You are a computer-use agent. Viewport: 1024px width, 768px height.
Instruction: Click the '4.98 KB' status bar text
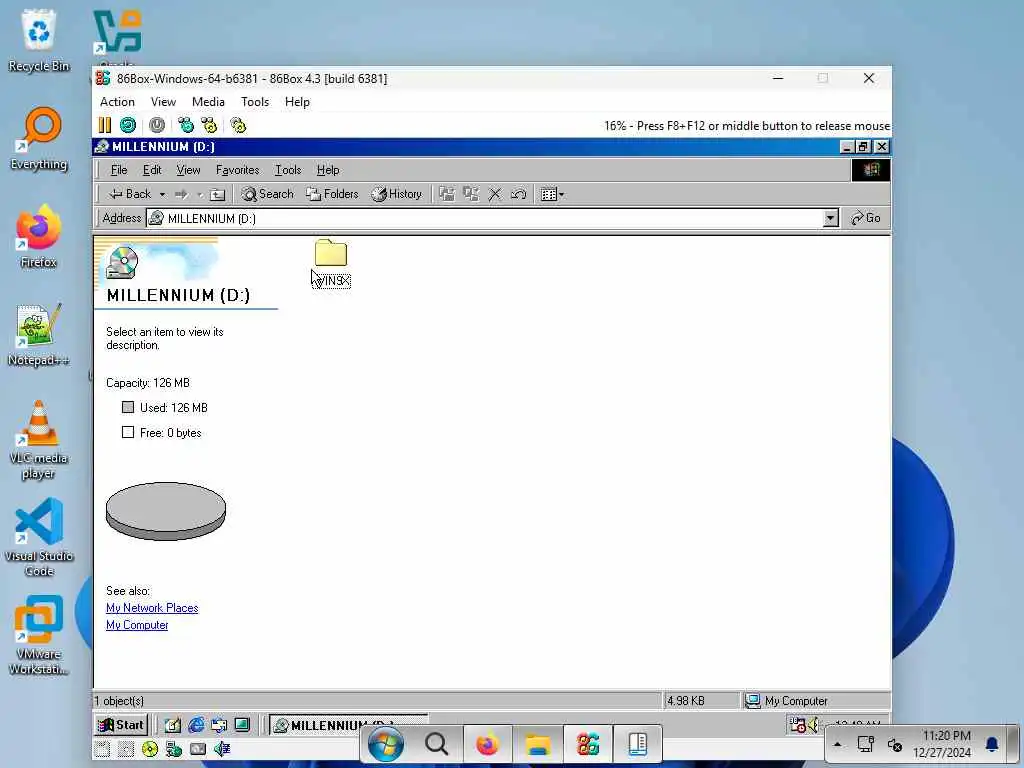[686, 701]
